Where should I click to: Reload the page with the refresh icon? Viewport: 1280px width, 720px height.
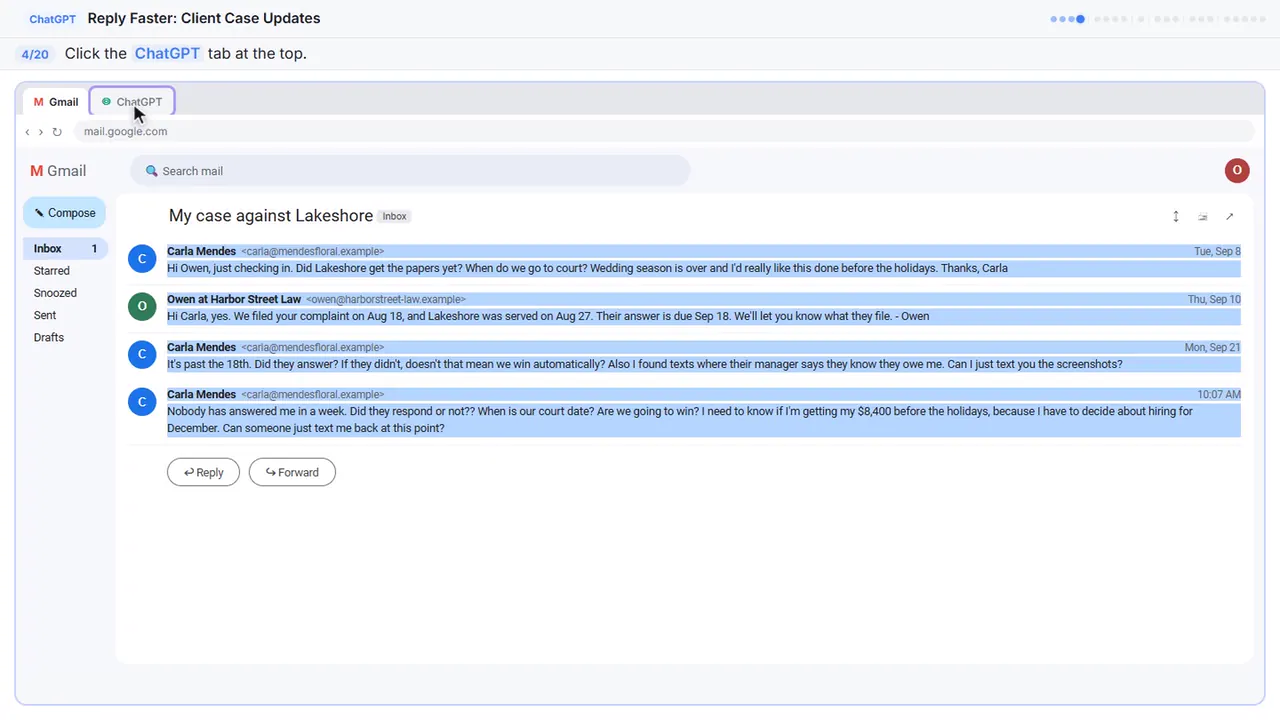(57, 132)
